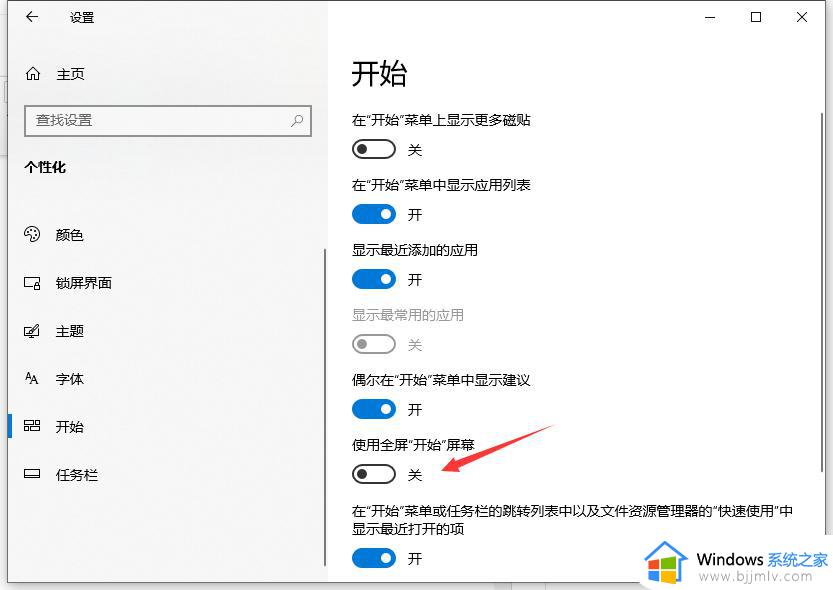Turn off 偶尔在开始菜单中显示建议 toggle

[373, 409]
